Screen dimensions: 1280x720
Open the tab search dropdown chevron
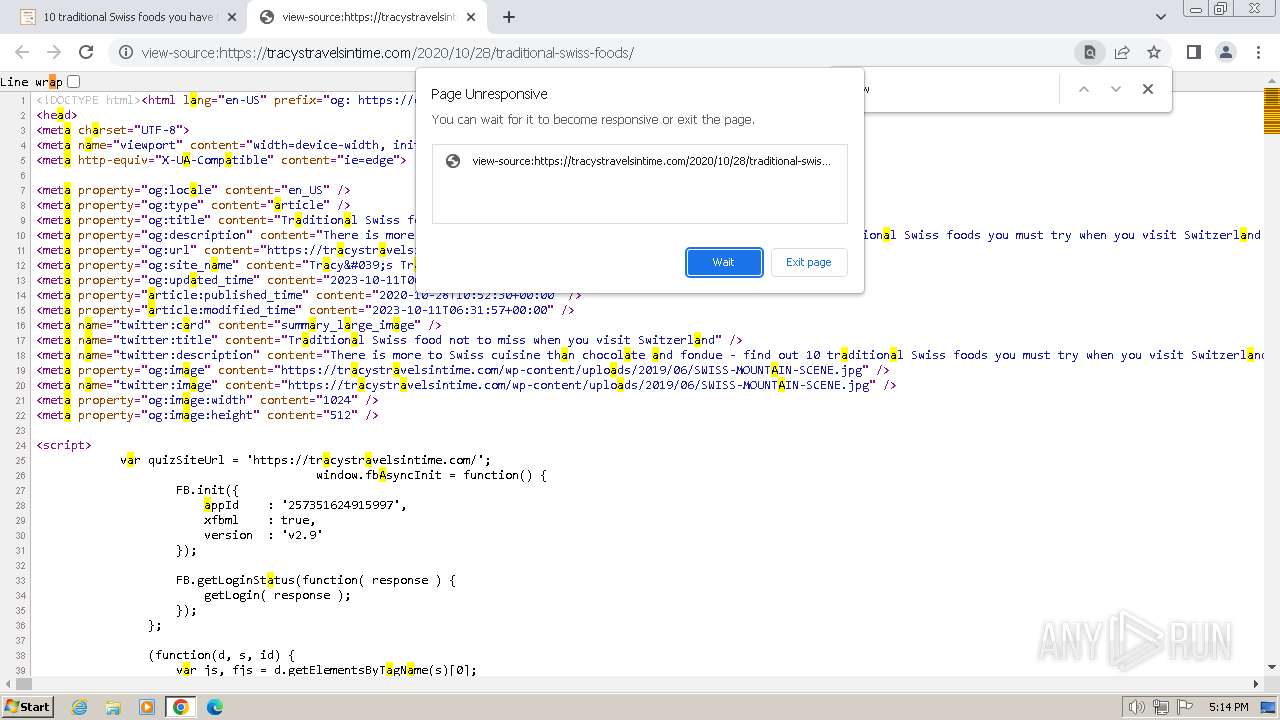[1160, 17]
